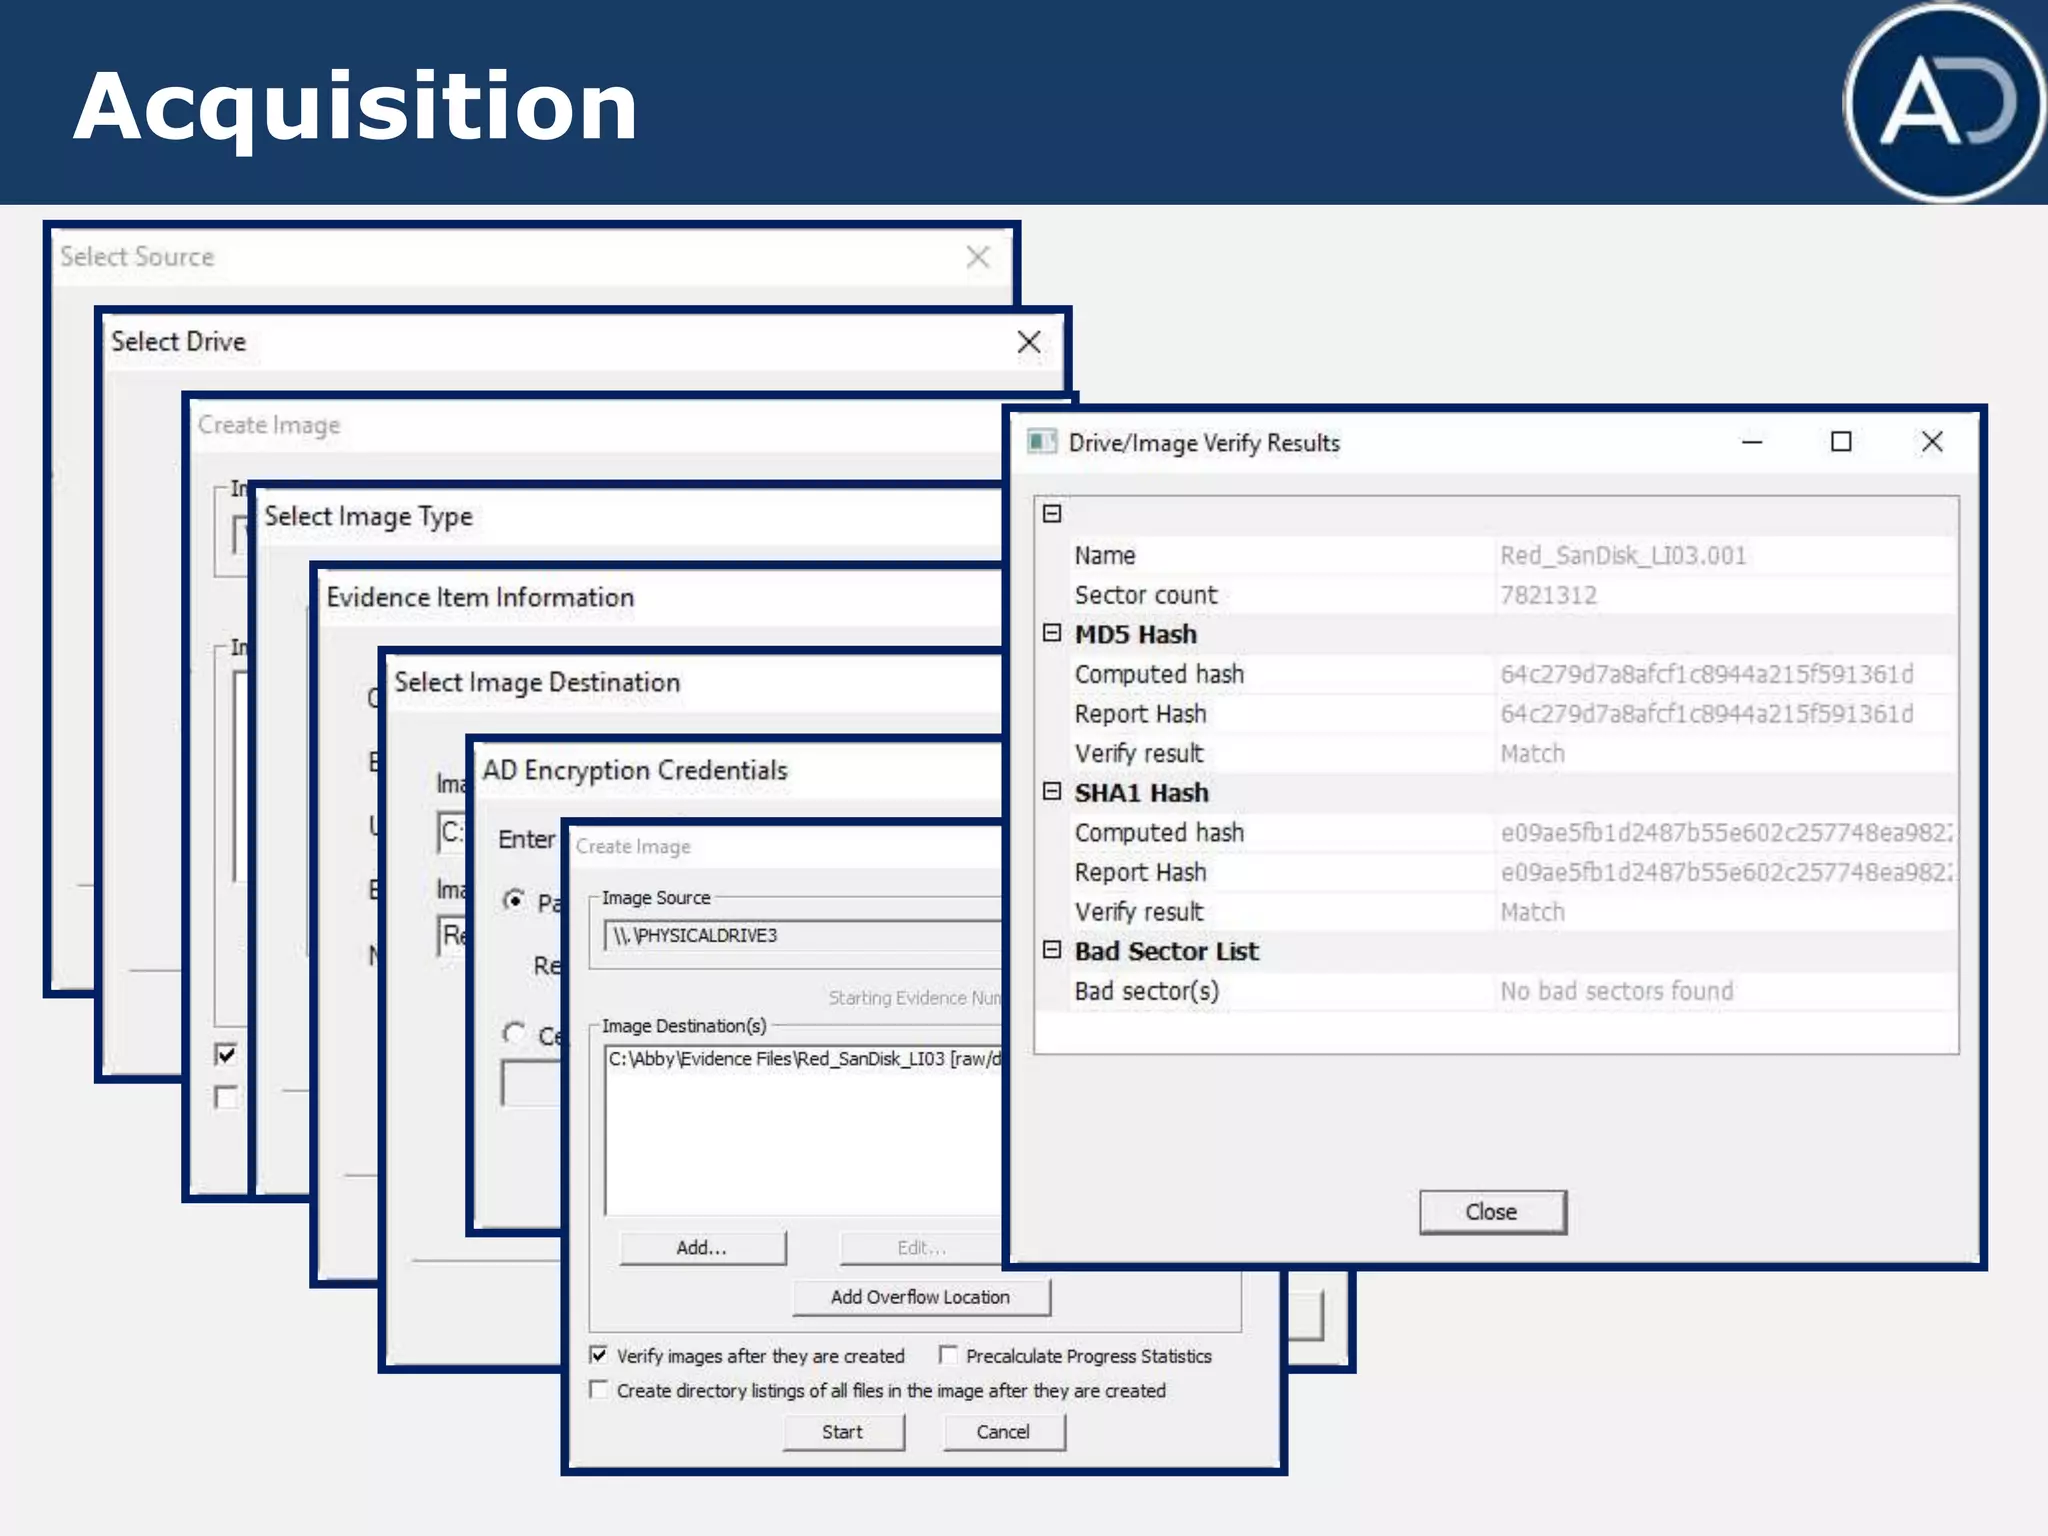Enable Create directory listings checkbox

coord(599,1390)
